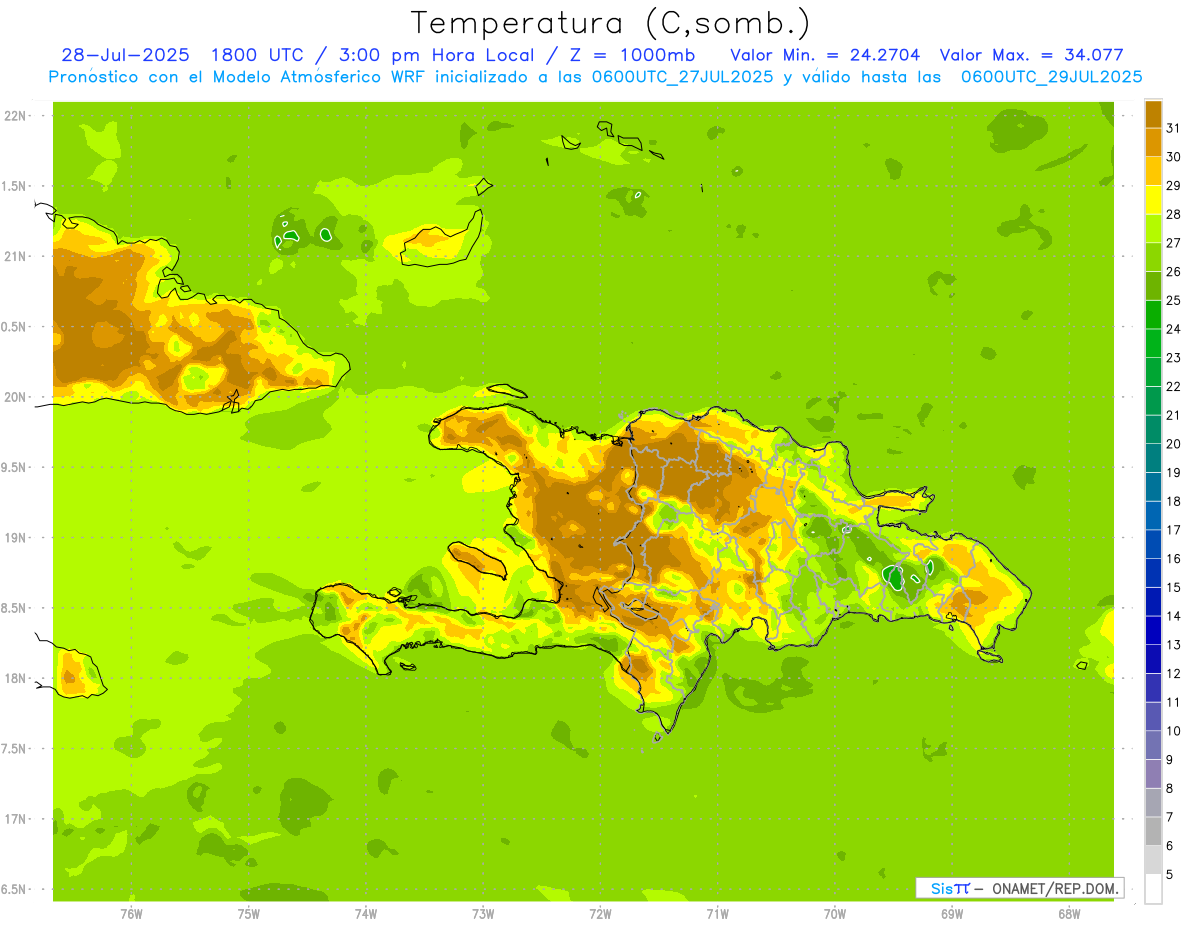Screen dimensions: 1200x927
Task: Click the legend value "10"
Action: tap(1173, 731)
